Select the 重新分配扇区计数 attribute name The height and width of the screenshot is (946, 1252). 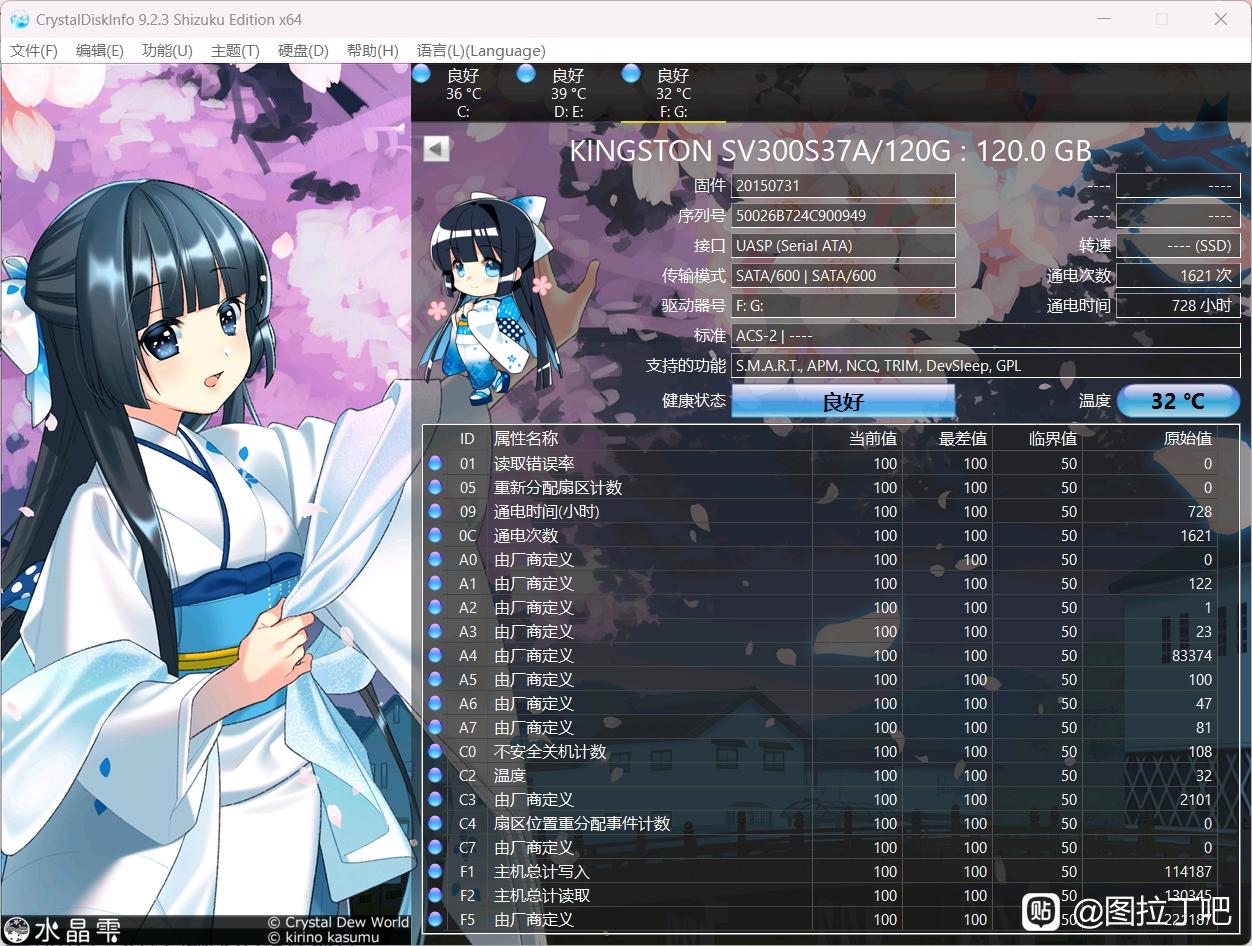[x=558, y=487]
